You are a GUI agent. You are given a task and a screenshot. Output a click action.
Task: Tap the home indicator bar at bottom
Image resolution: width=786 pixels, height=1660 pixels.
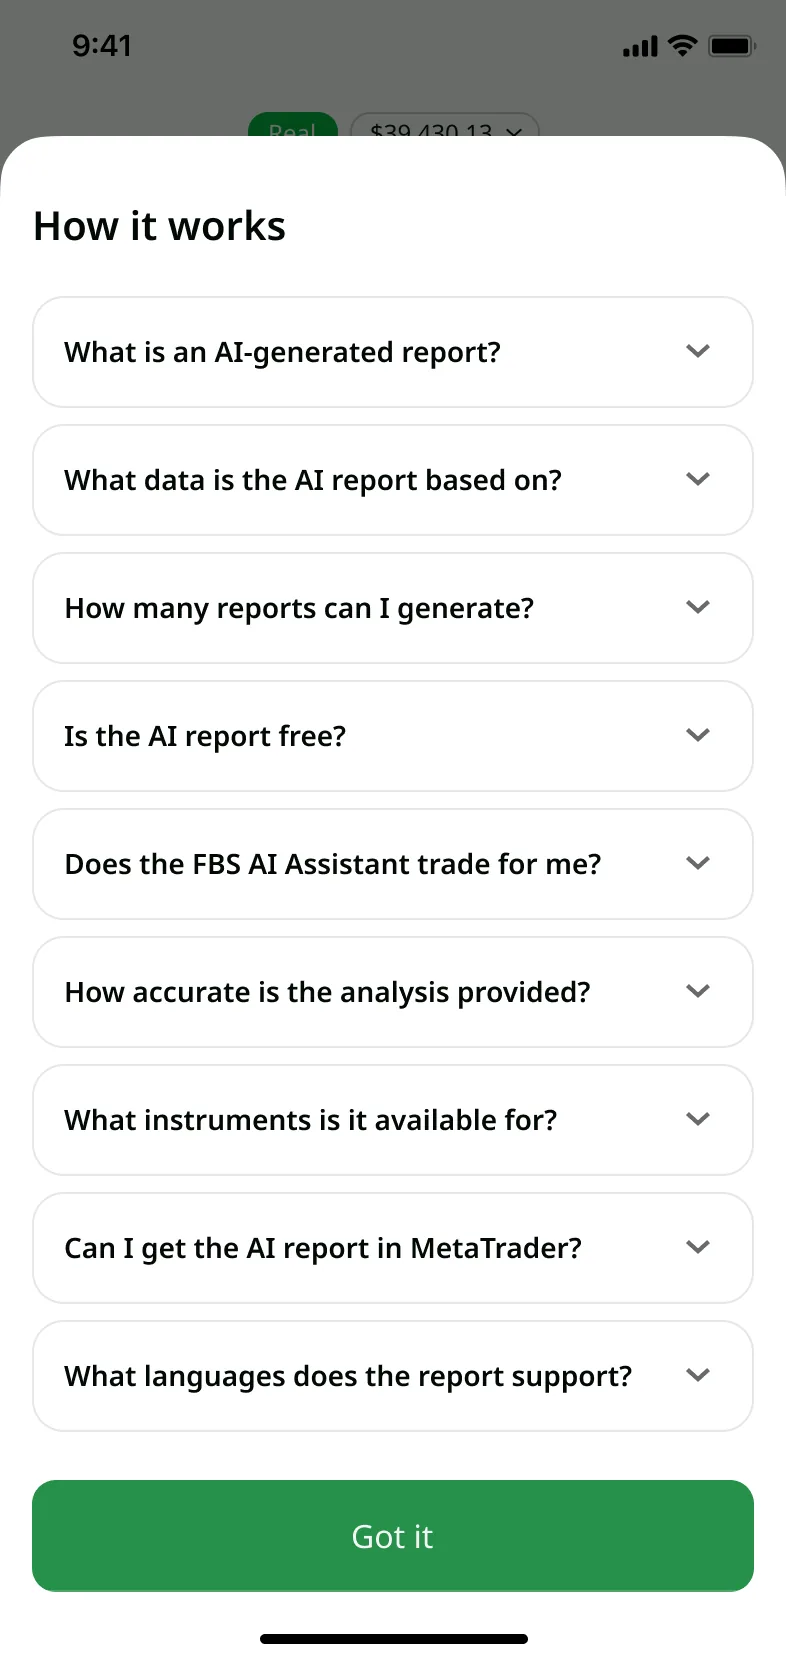click(x=393, y=1638)
